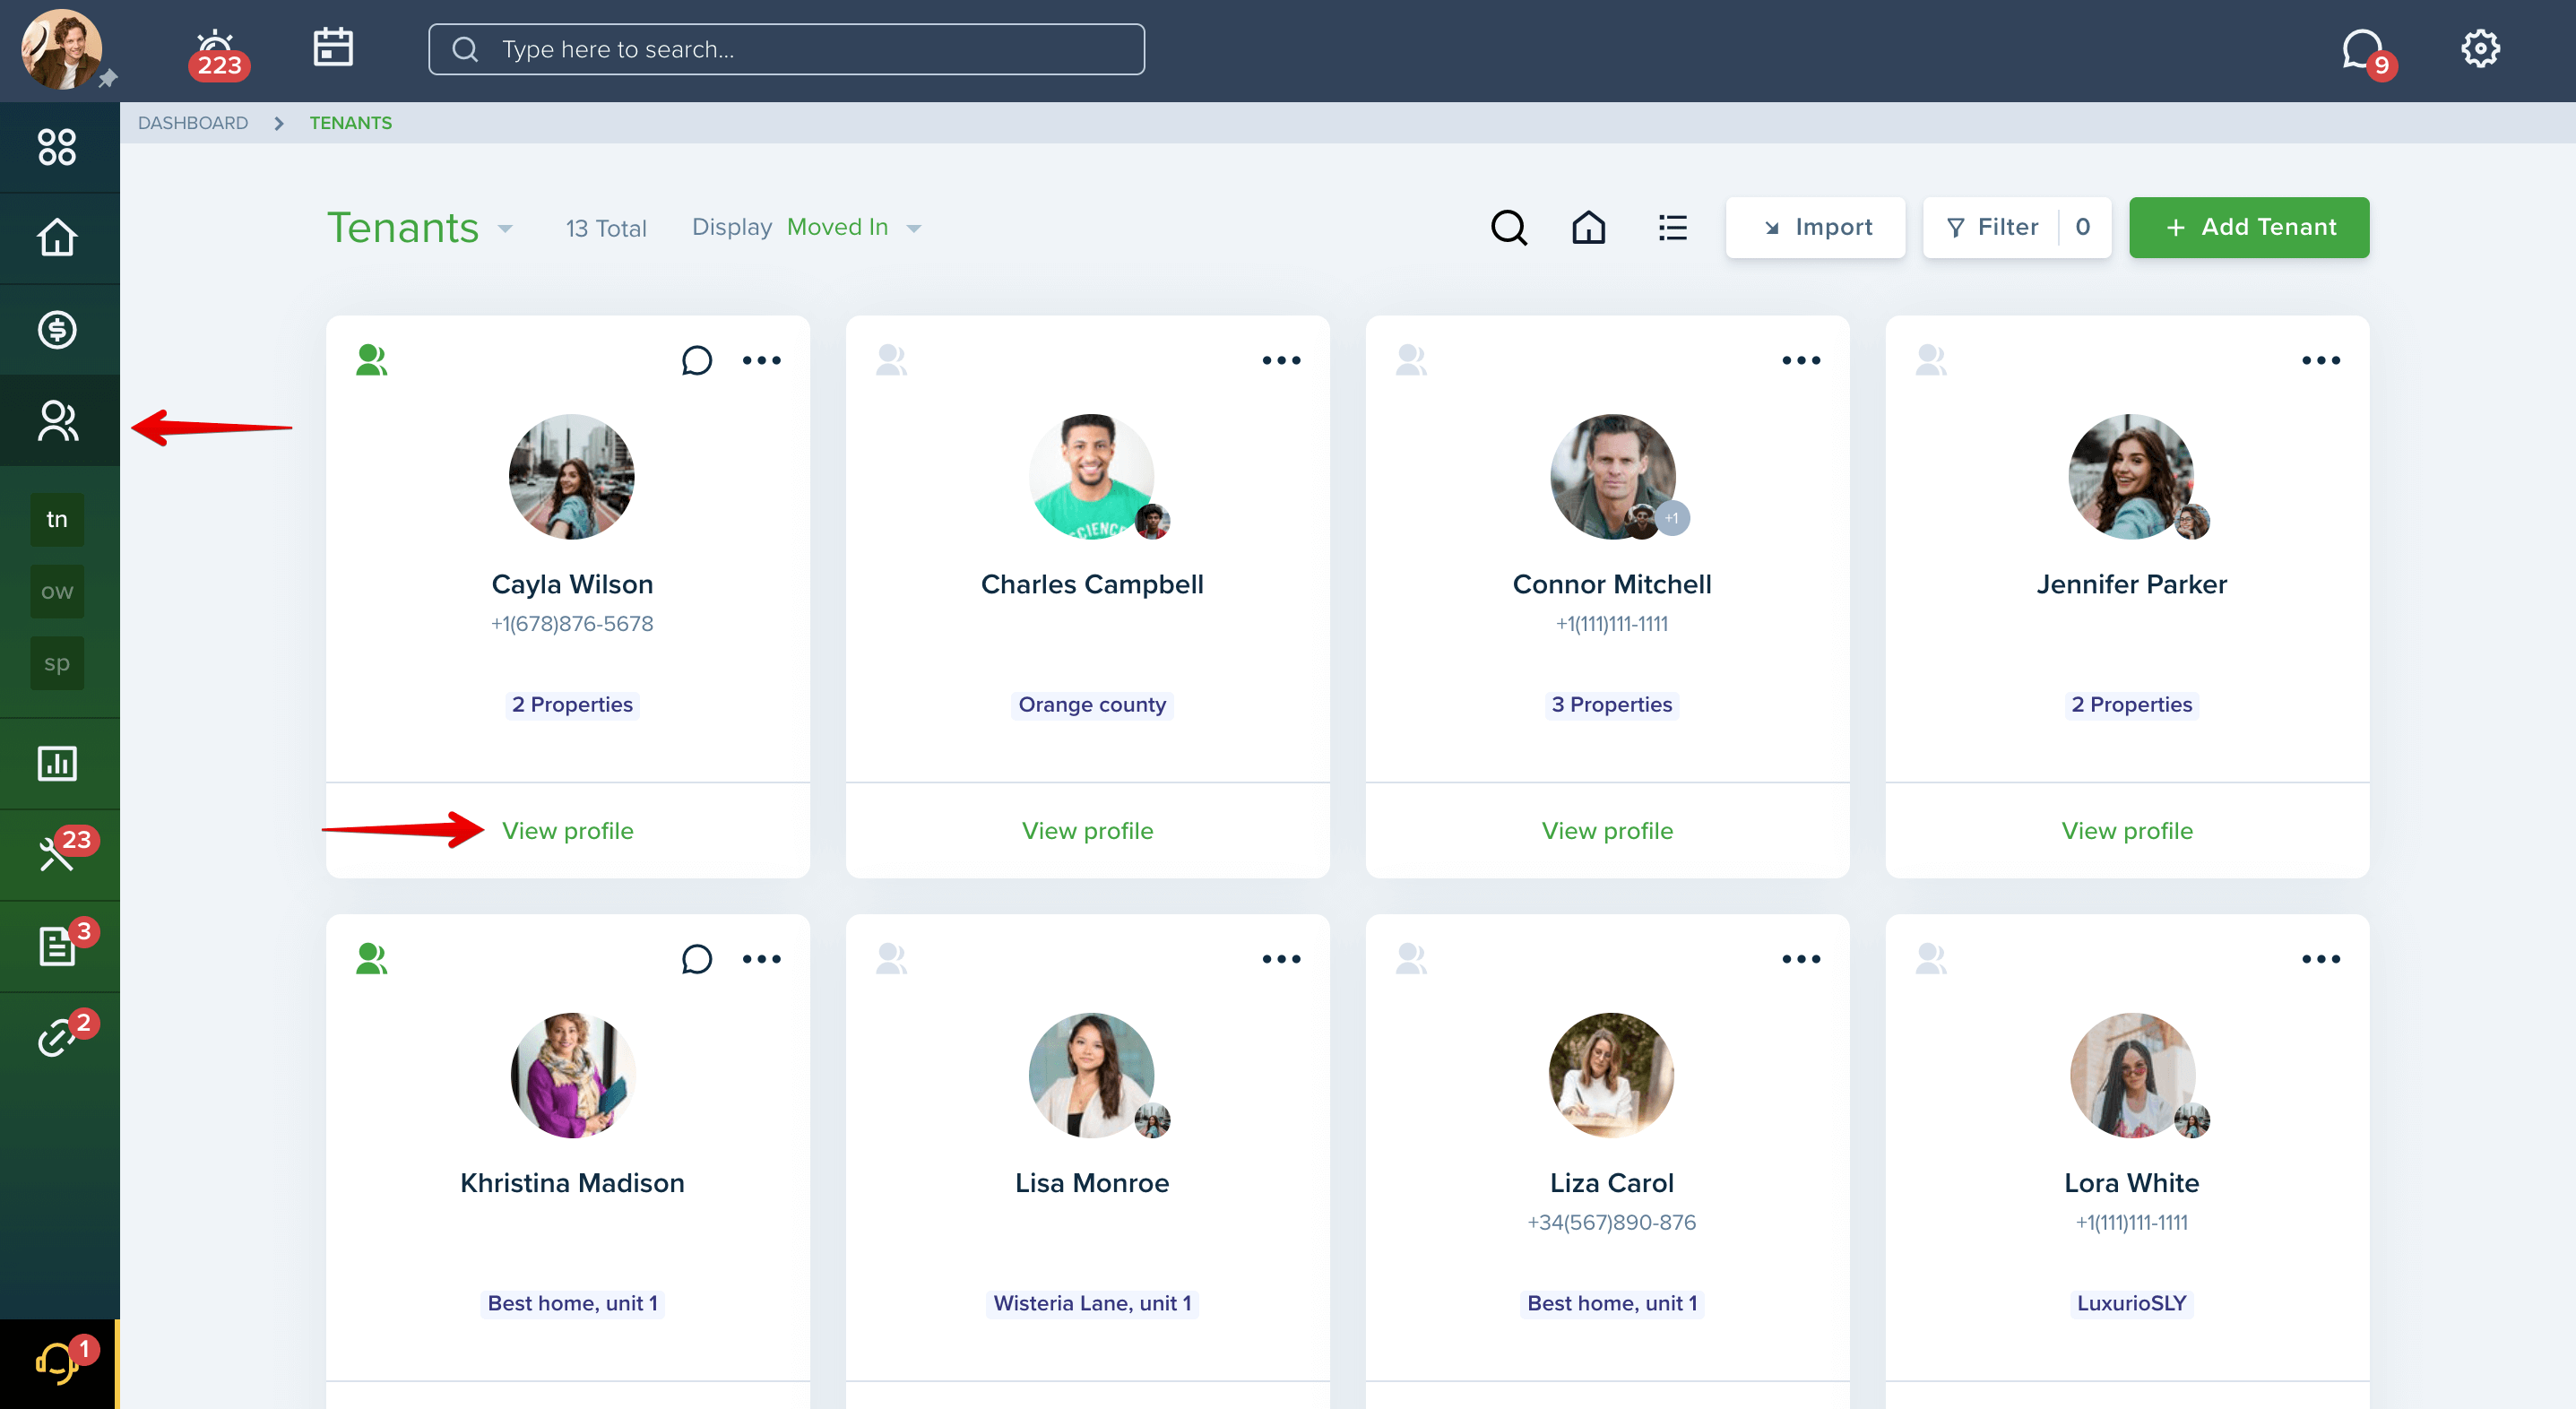This screenshot has height=1409, width=2576.
Task: Click Liza Carol's name
Action: [x=1612, y=1183]
